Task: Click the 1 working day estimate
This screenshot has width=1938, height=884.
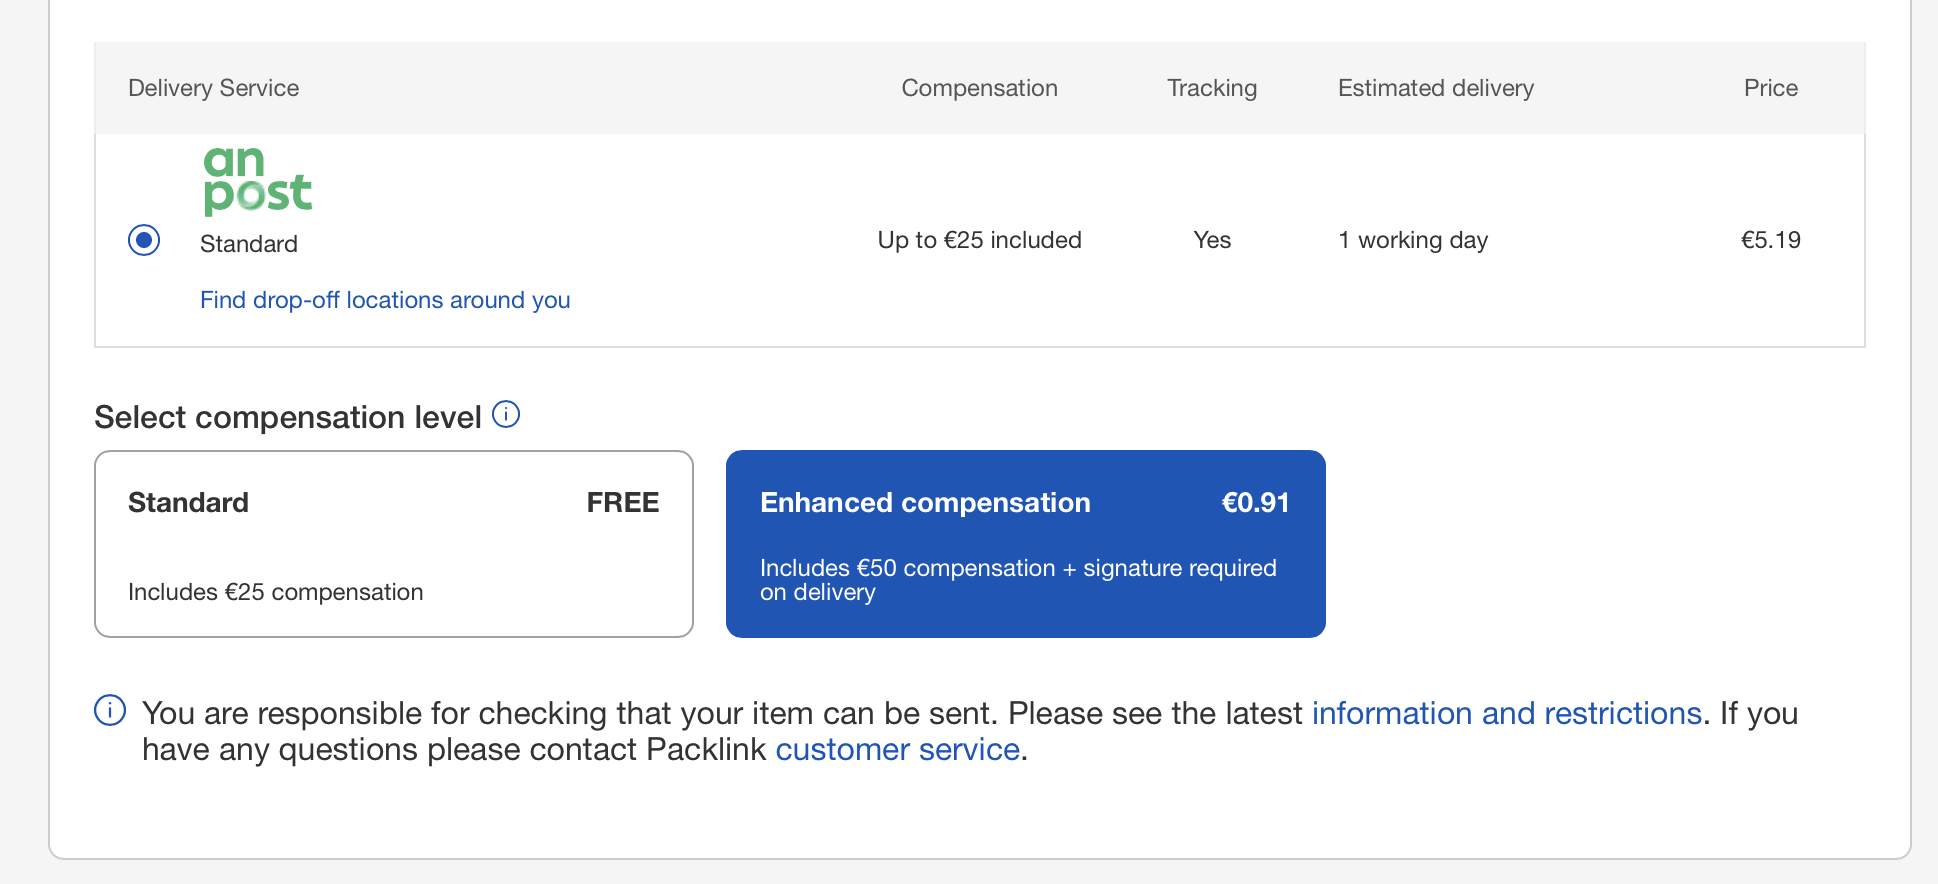Action: click(x=1413, y=240)
